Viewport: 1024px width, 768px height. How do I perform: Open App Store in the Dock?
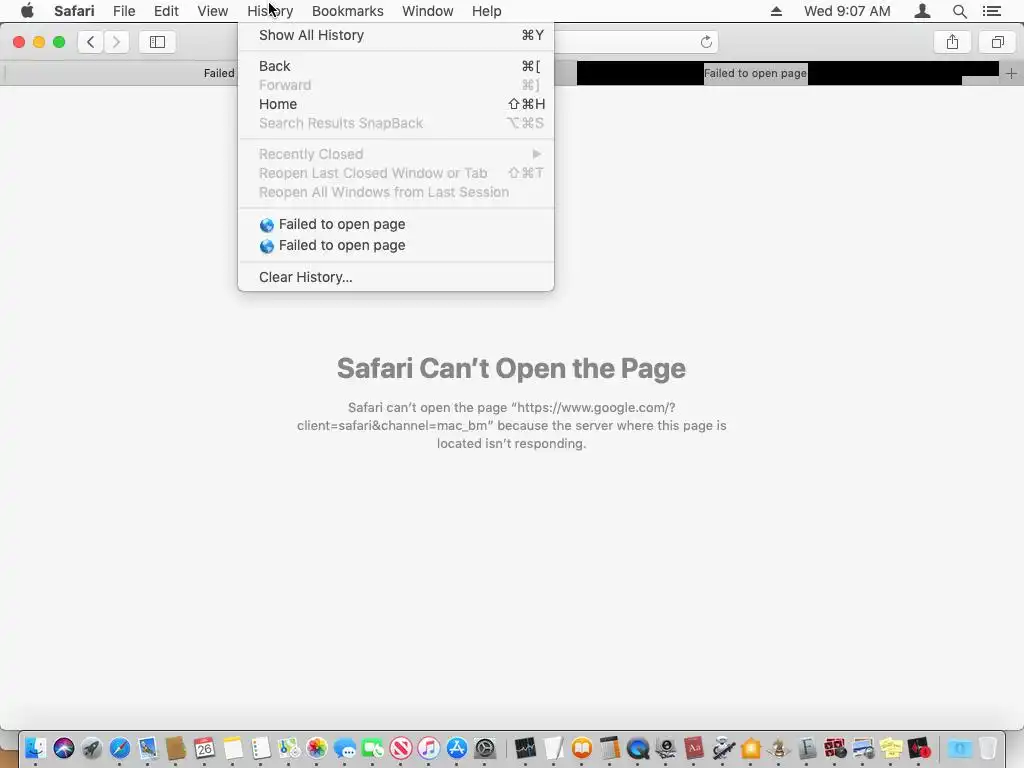[457, 748]
